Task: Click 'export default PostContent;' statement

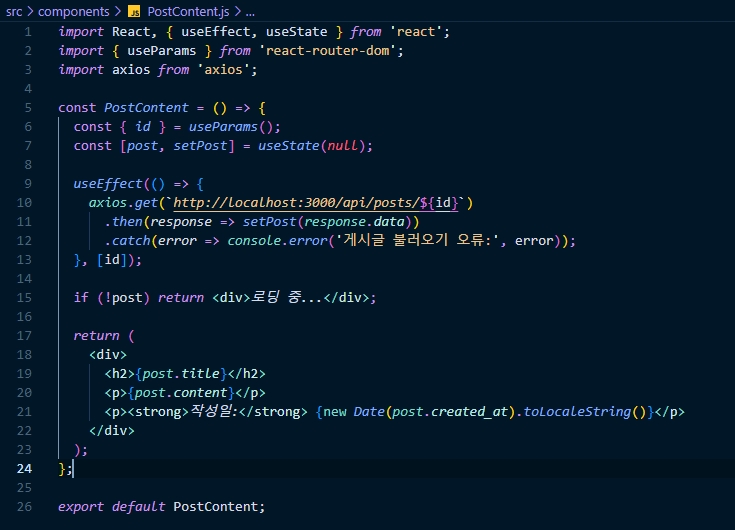Action: tap(161, 507)
